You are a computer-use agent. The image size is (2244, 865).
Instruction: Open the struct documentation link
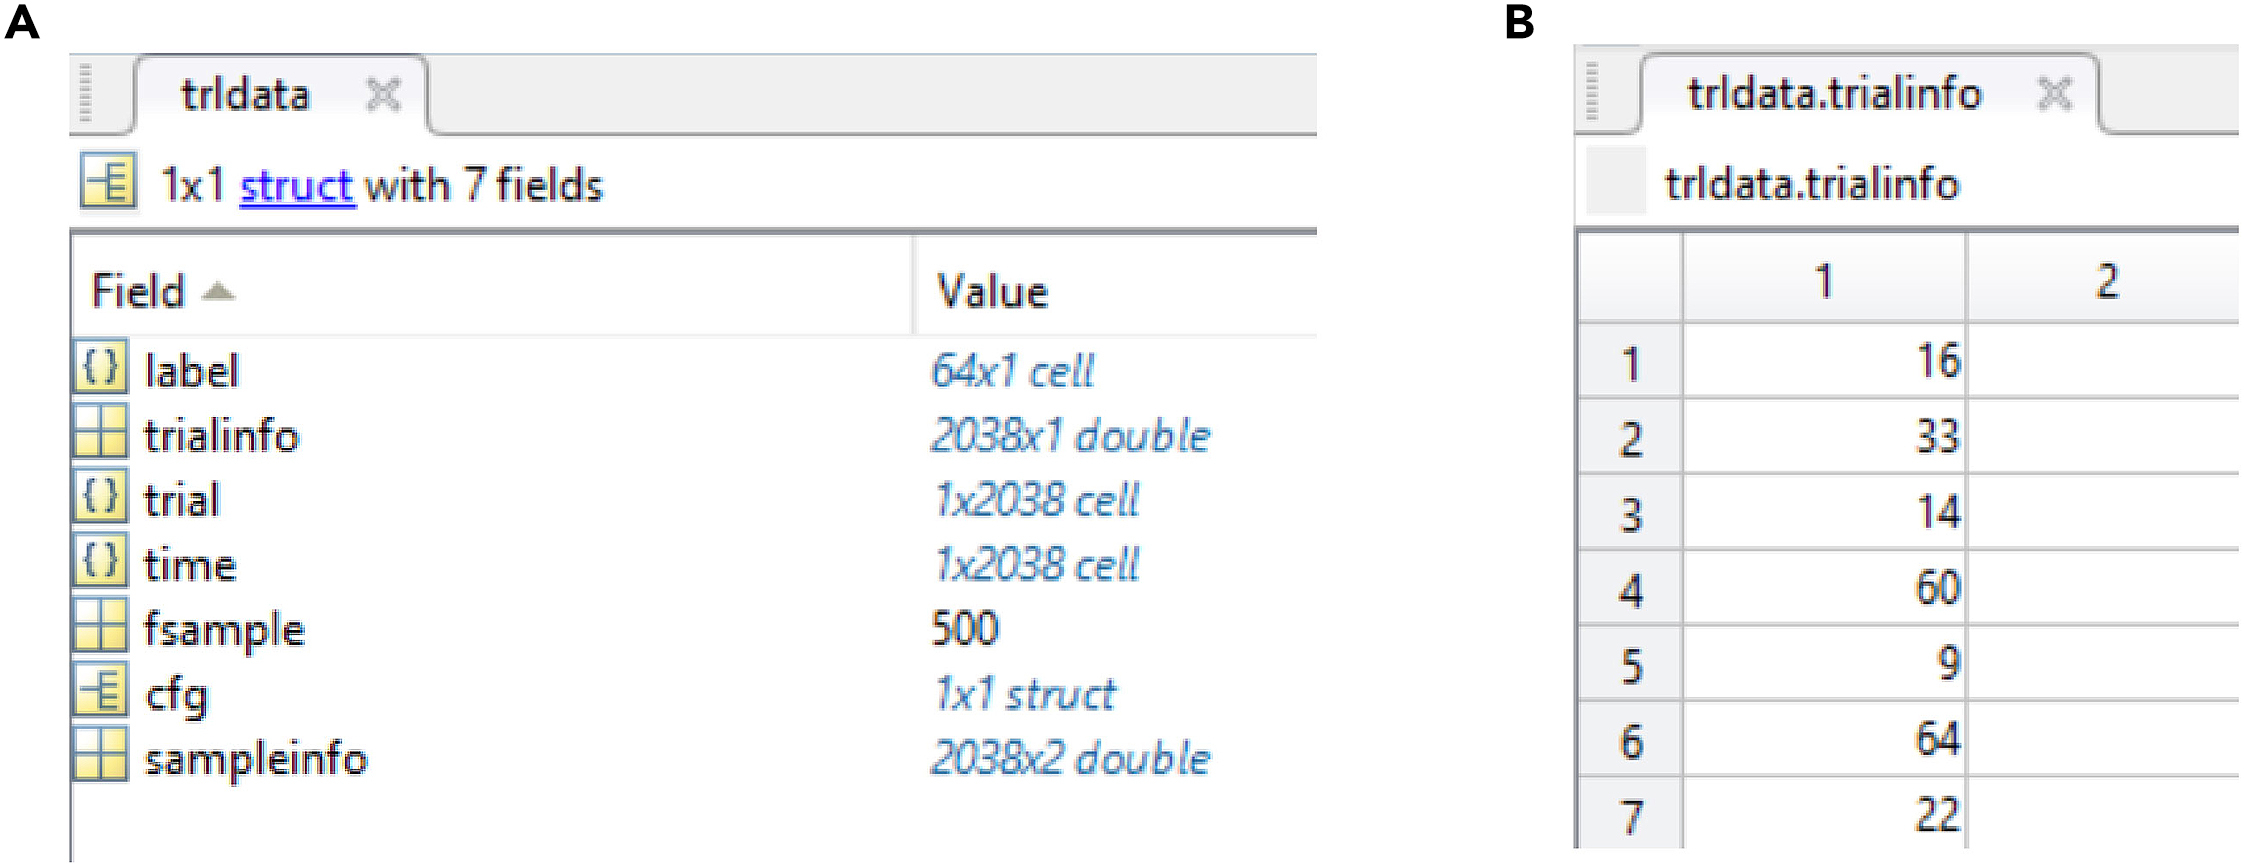tap(296, 186)
